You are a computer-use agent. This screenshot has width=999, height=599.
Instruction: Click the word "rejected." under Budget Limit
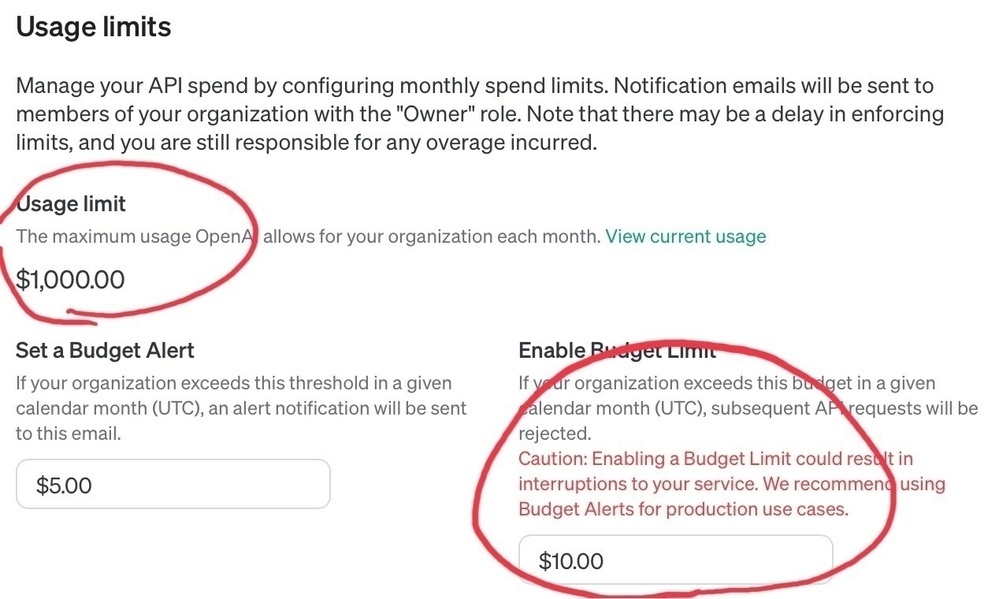[555, 433]
